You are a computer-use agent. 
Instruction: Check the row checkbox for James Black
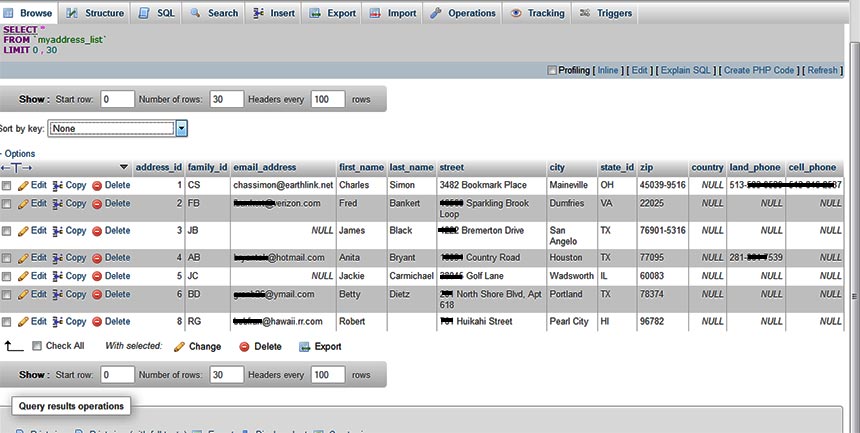[6, 232]
